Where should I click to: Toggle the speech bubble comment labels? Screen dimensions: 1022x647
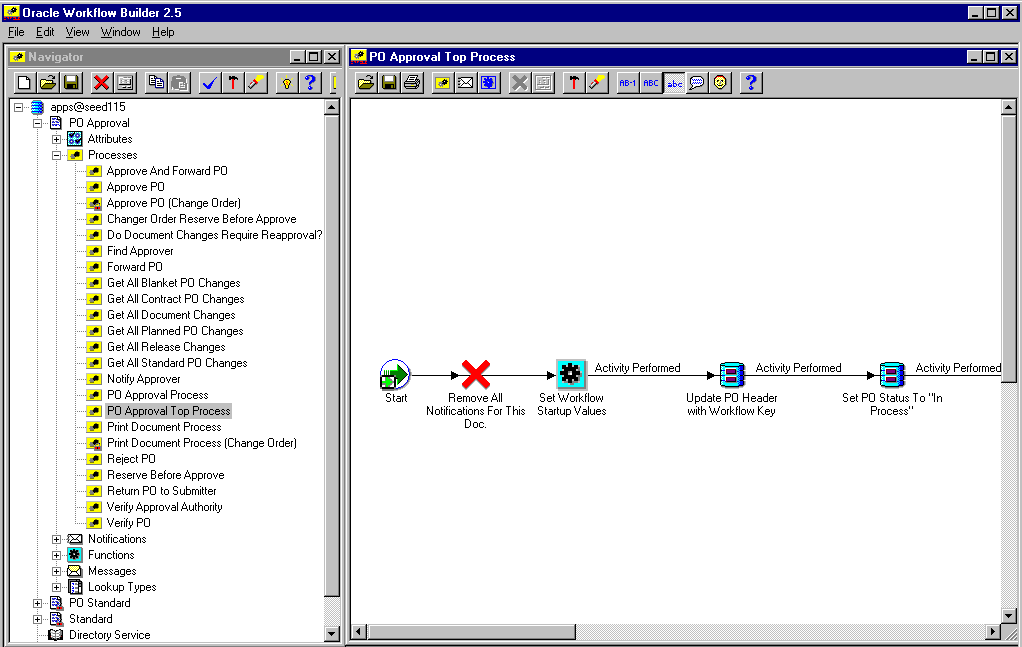point(697,83)
